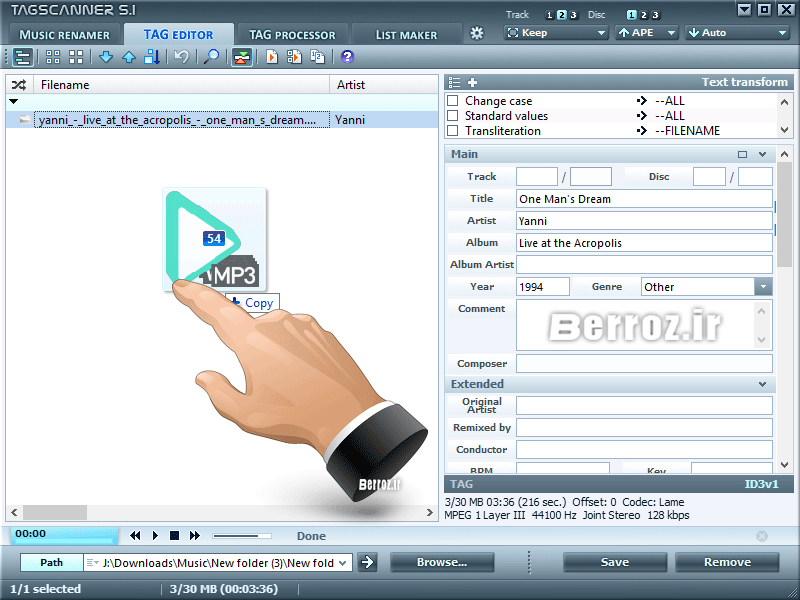Adjust the playback volume slider
This screenshot has width=800, height=600.
pos(242,536)
